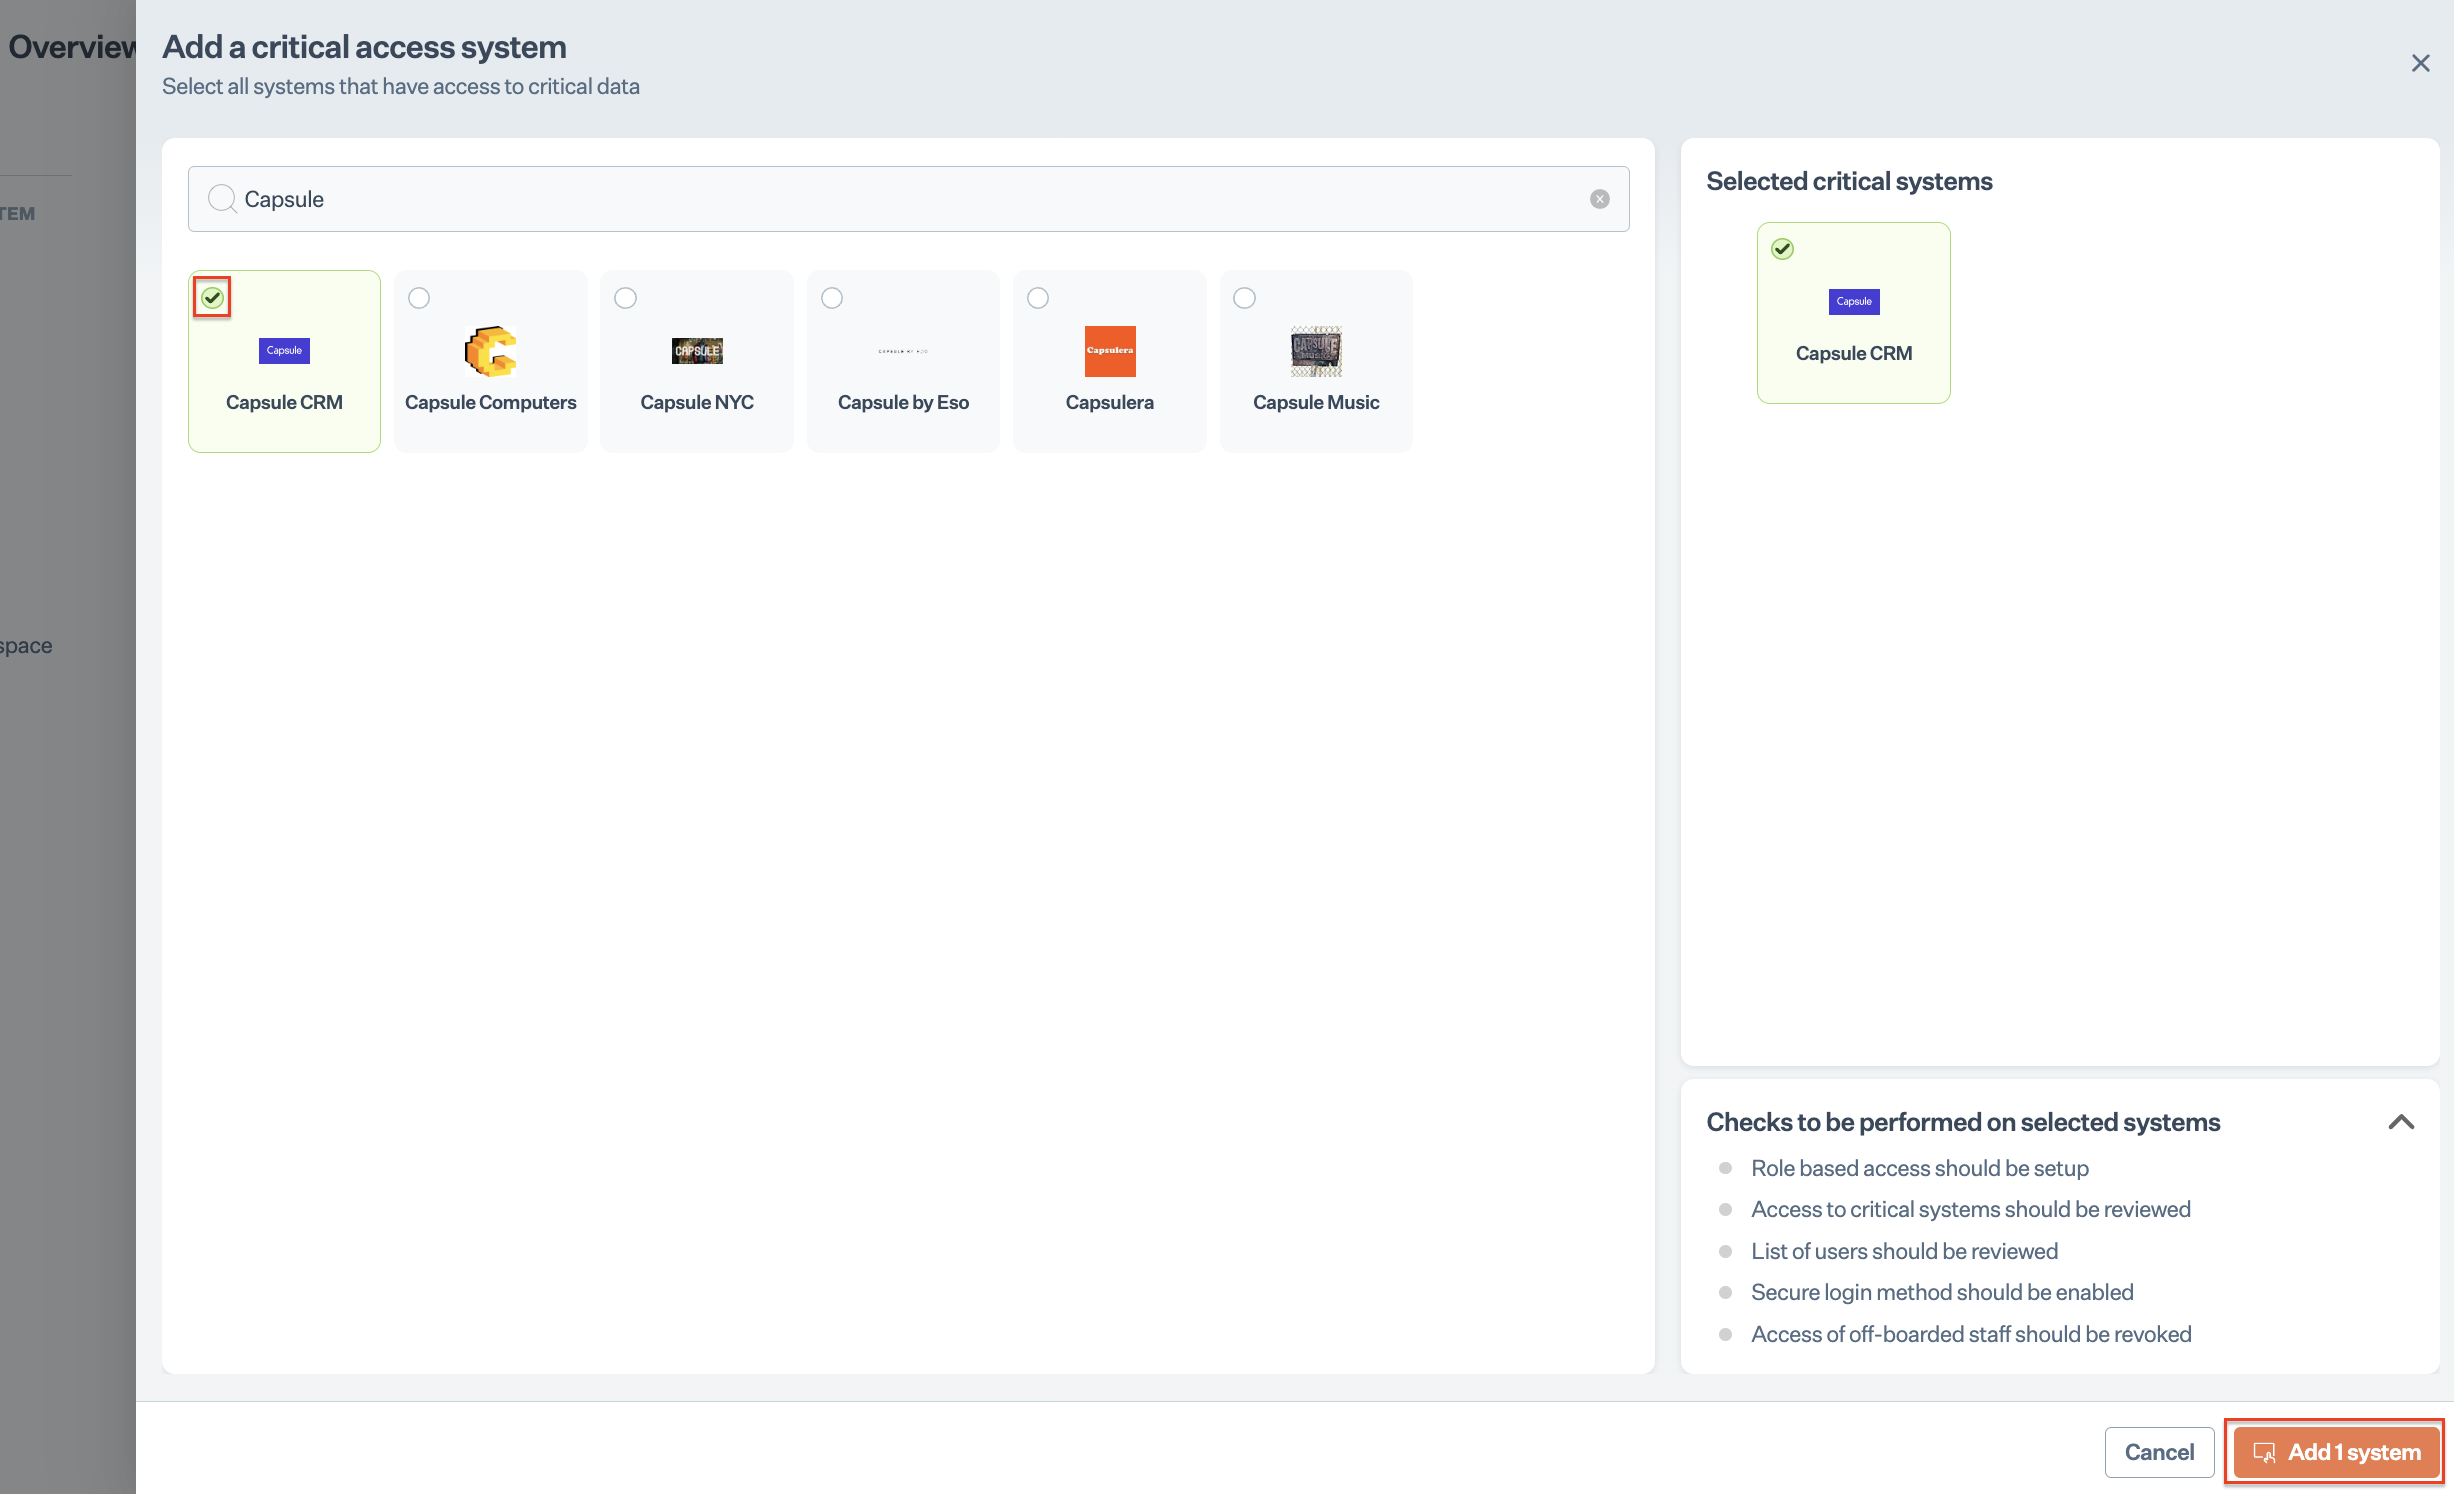
Task: Click the Capsule CRM logo icon
Action: [284, 351]
